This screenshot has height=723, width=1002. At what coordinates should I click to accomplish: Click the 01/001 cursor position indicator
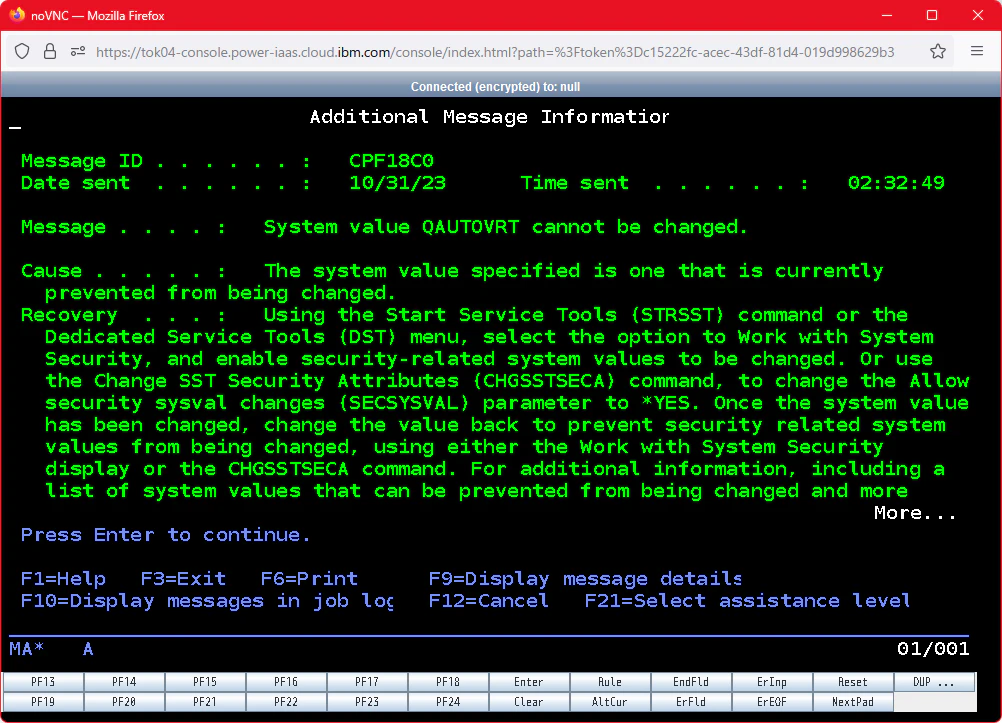[x=933, y=649]
